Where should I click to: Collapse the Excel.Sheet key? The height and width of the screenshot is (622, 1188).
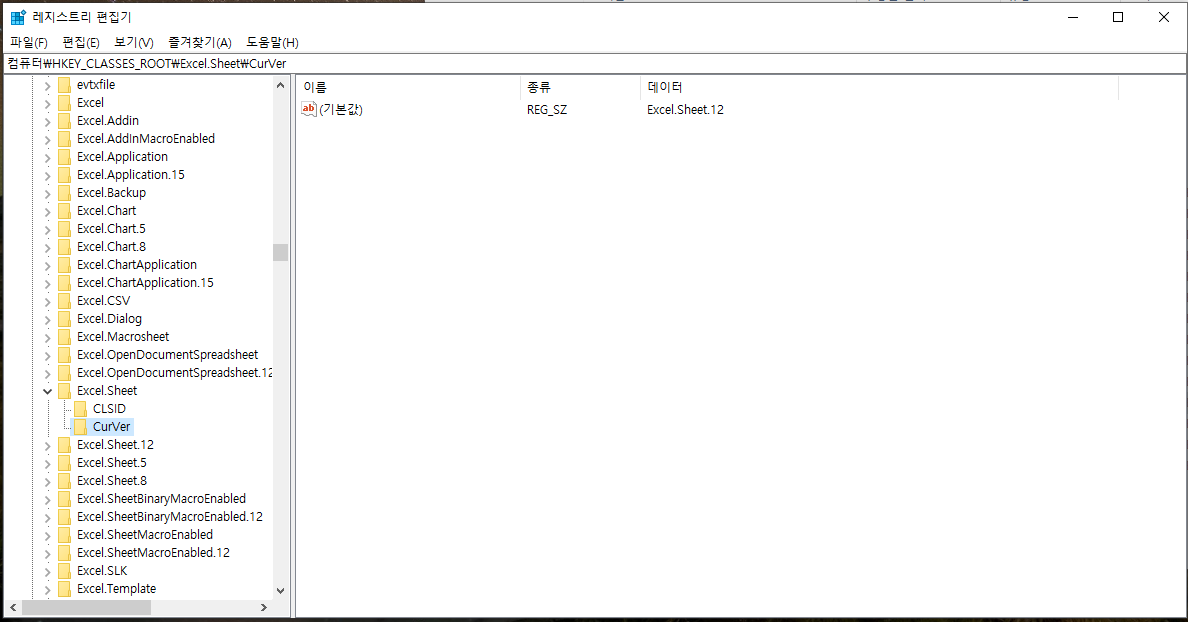click(47, 391)
